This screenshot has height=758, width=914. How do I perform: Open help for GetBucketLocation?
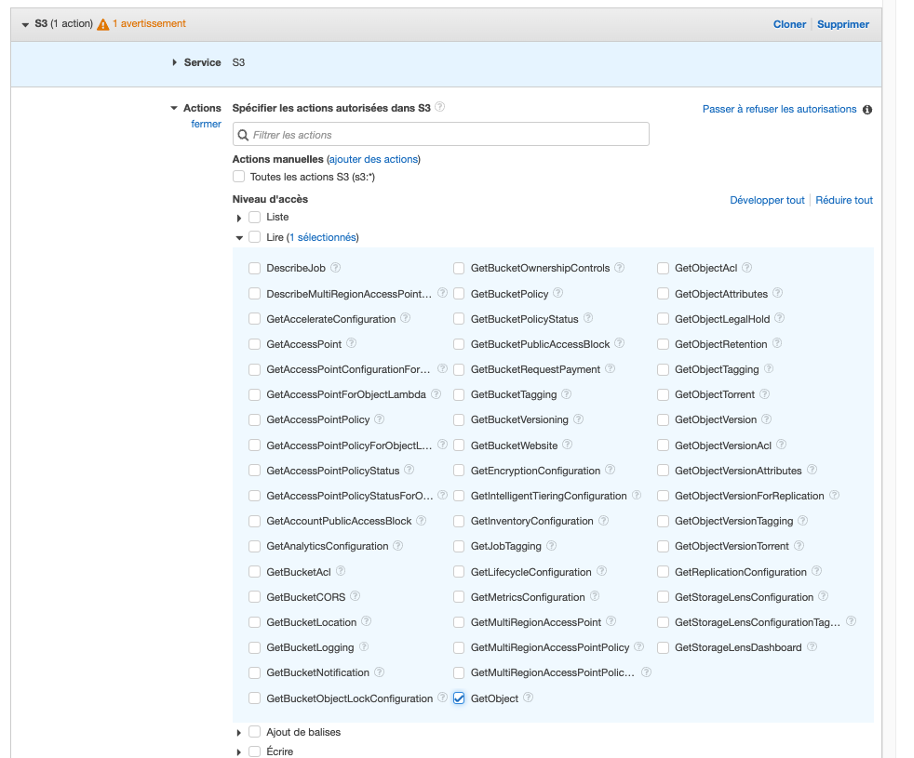pos(366,622)
